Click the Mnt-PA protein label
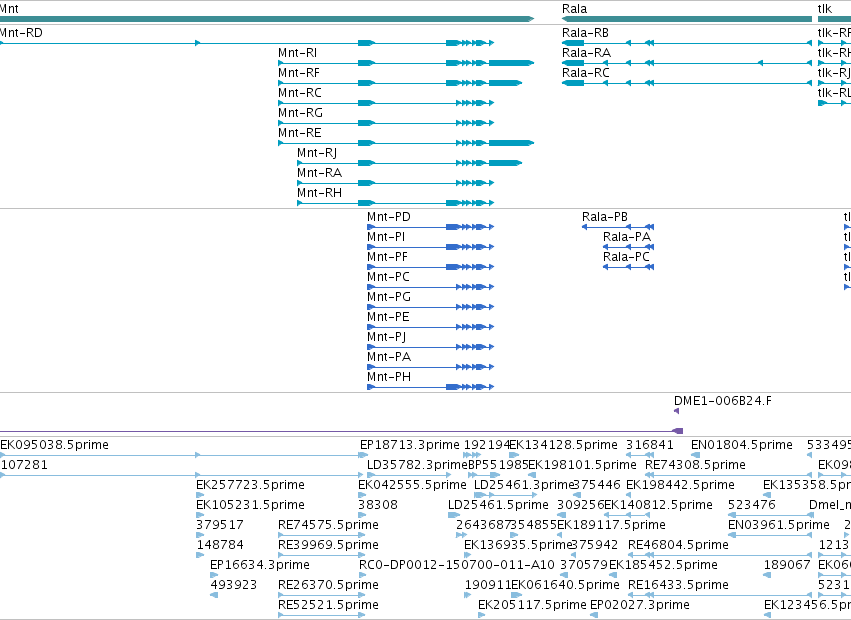 tap(389, 357)
